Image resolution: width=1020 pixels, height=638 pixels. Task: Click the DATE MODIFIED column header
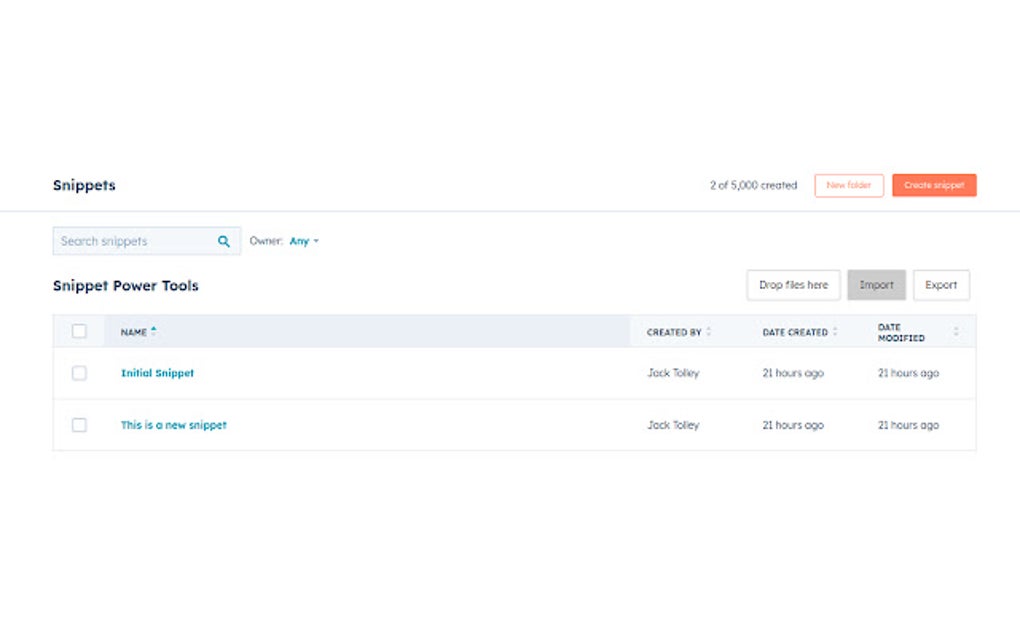pyautogui.click(x=901, y=331)
